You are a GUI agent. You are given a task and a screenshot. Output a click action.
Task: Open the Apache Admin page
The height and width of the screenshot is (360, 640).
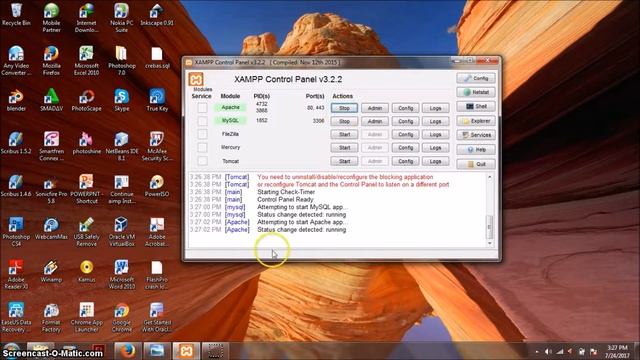click(x=375, y=108)
